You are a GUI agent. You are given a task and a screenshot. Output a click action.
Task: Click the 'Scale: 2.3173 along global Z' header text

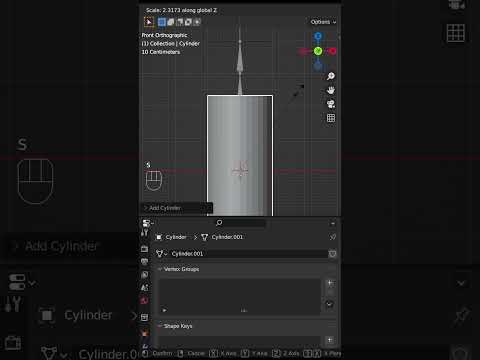[x=181, y=10]
